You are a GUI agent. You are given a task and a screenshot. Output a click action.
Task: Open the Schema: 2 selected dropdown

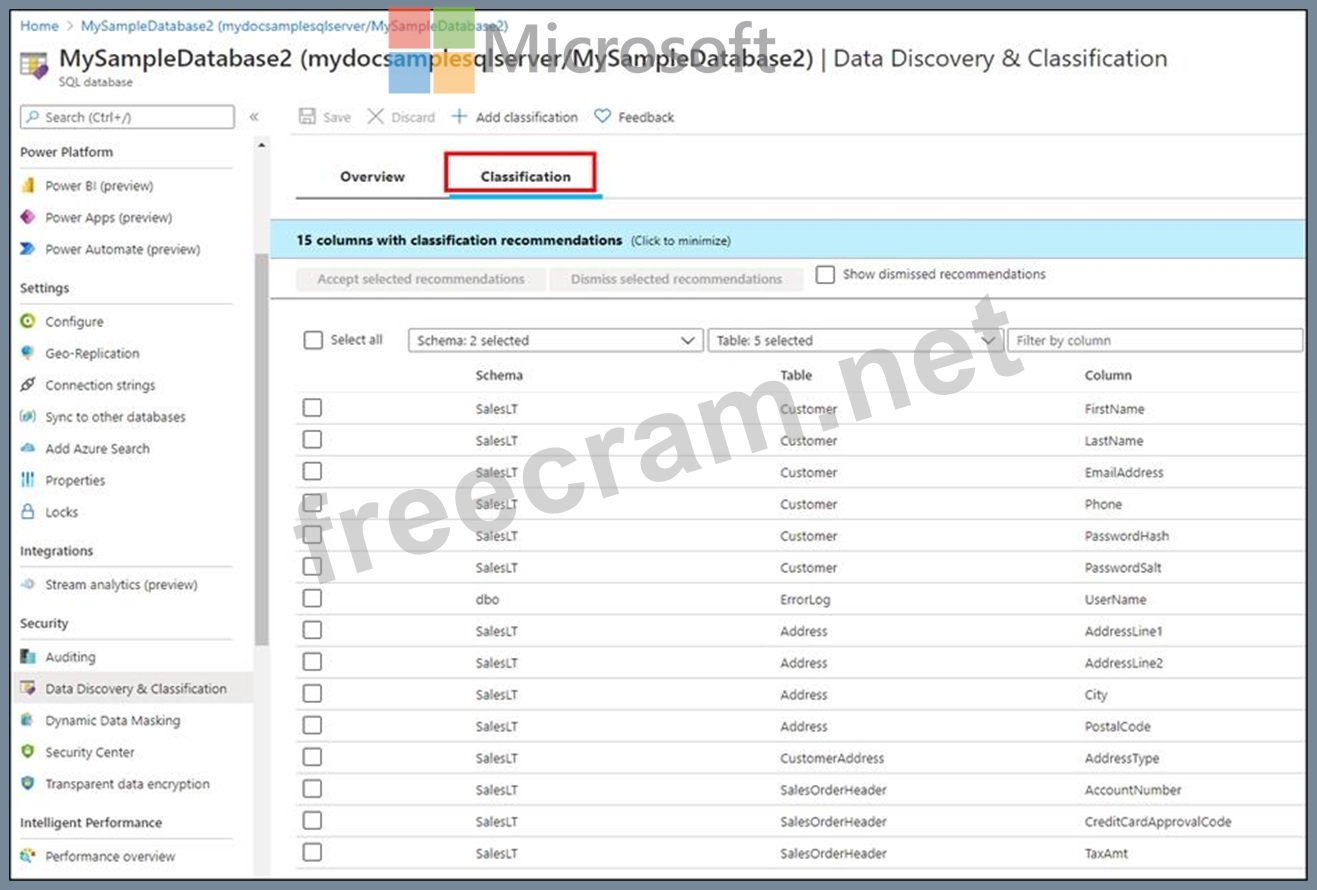point(555,341)
